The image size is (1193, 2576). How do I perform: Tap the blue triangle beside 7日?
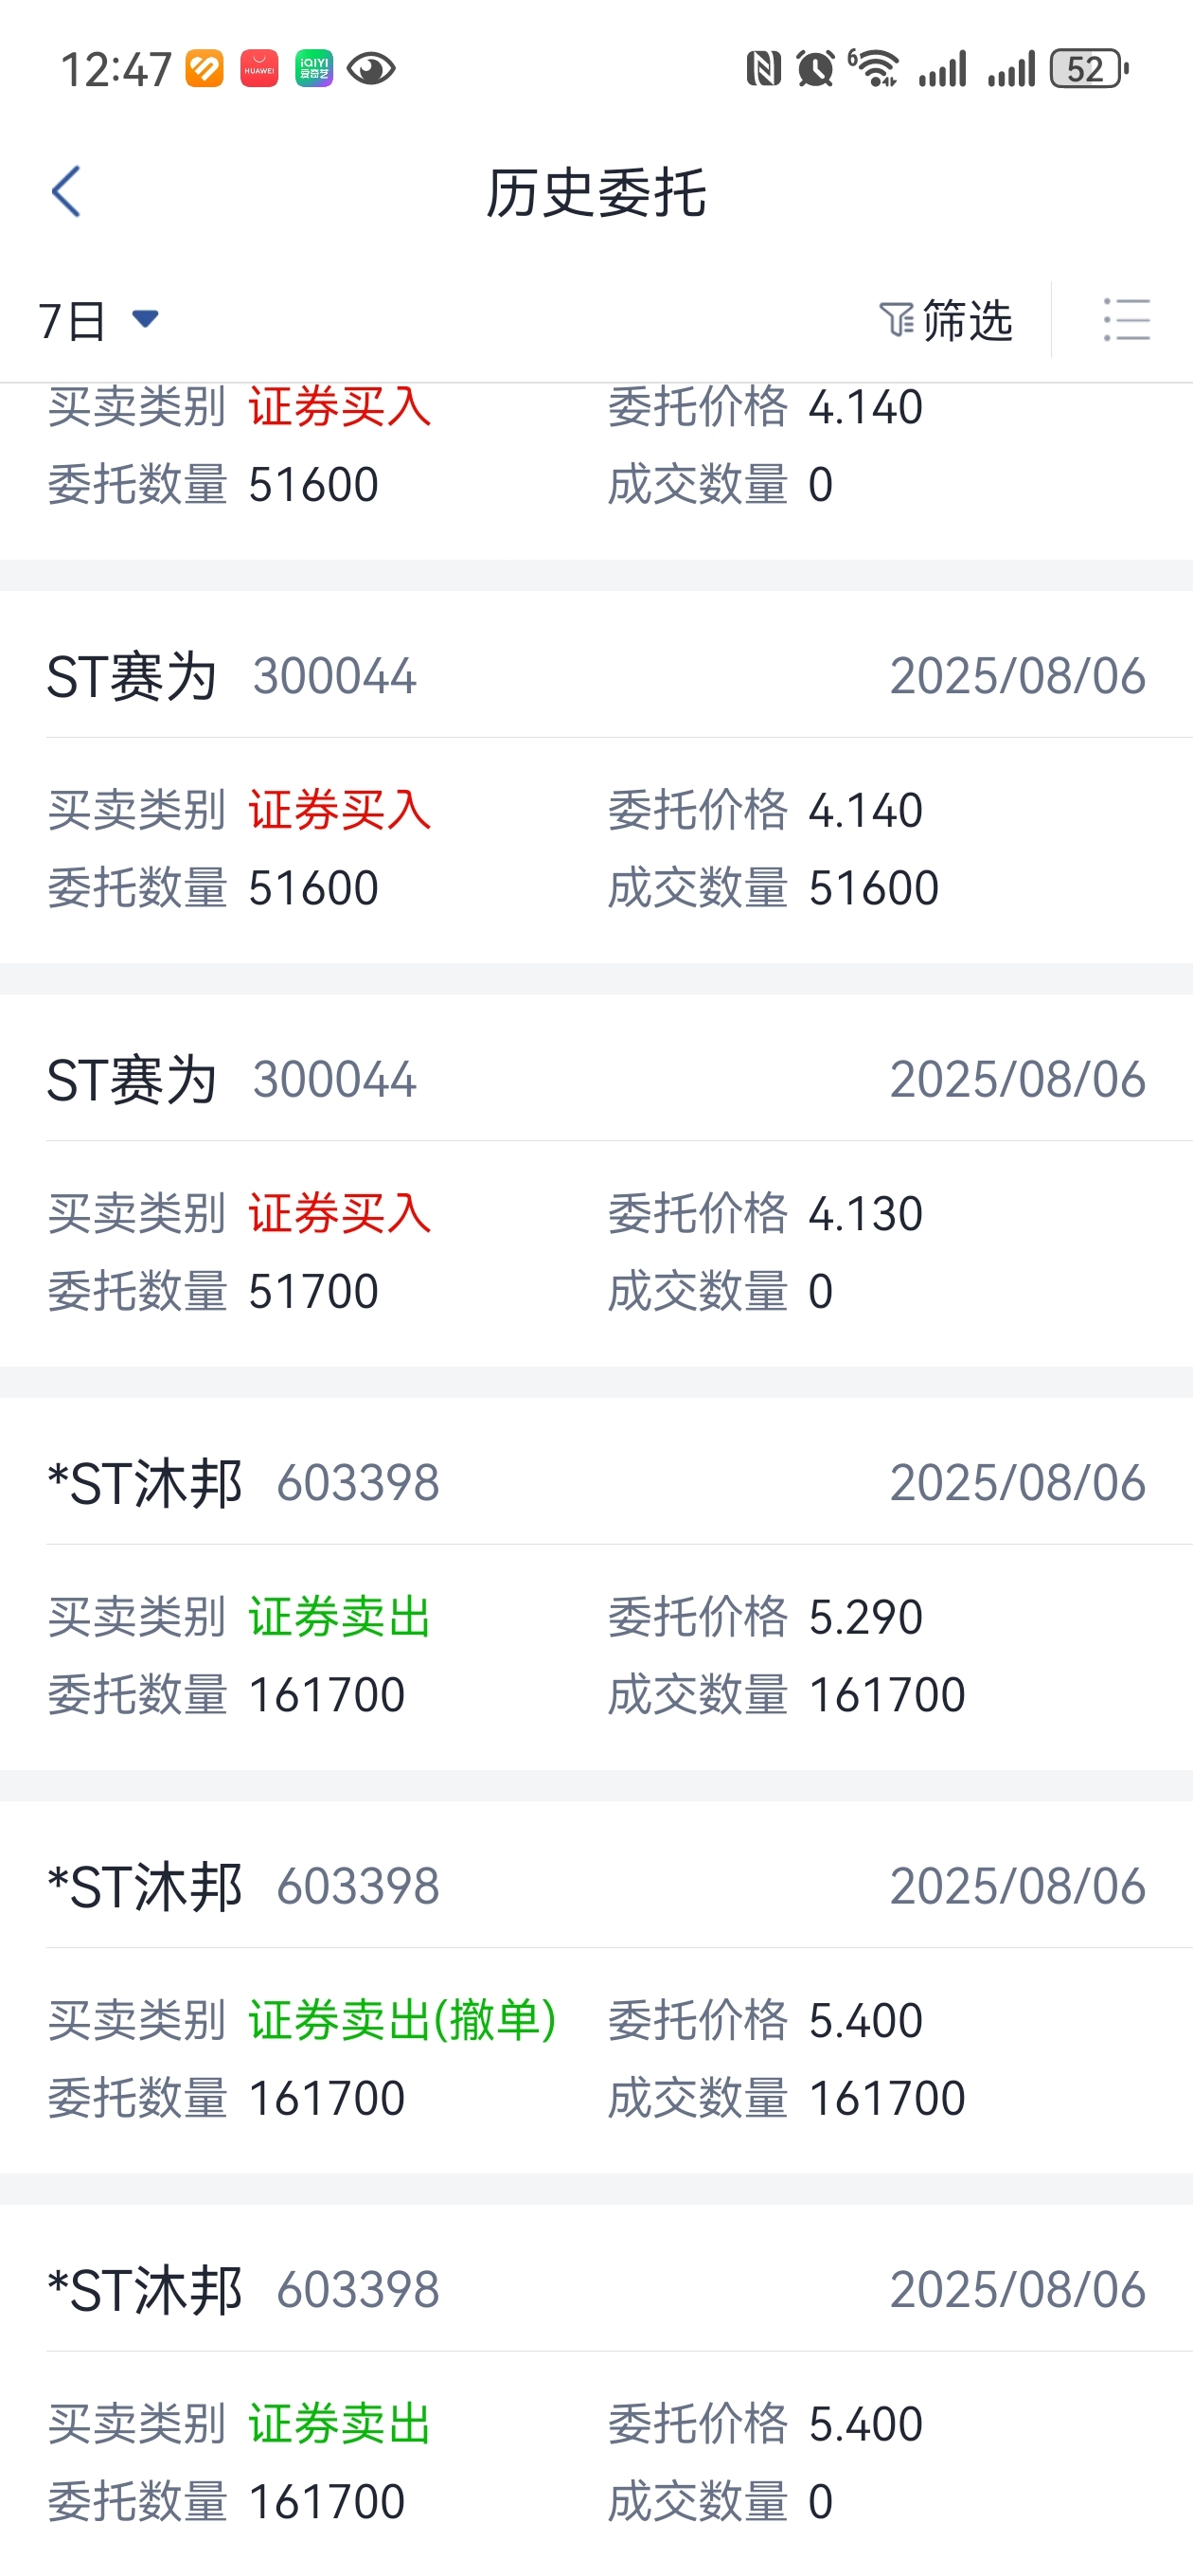145,319
